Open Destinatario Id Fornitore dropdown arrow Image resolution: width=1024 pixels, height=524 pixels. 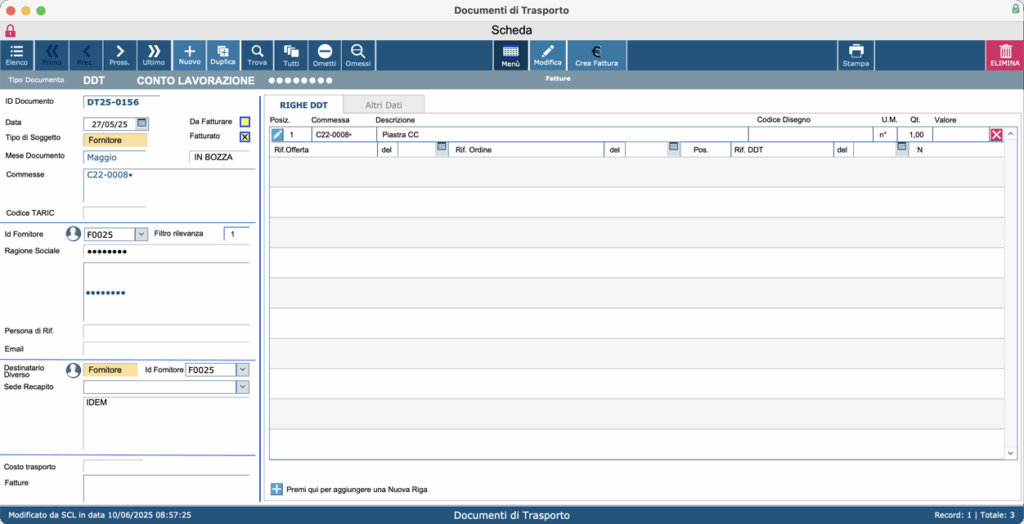(242, 370)
